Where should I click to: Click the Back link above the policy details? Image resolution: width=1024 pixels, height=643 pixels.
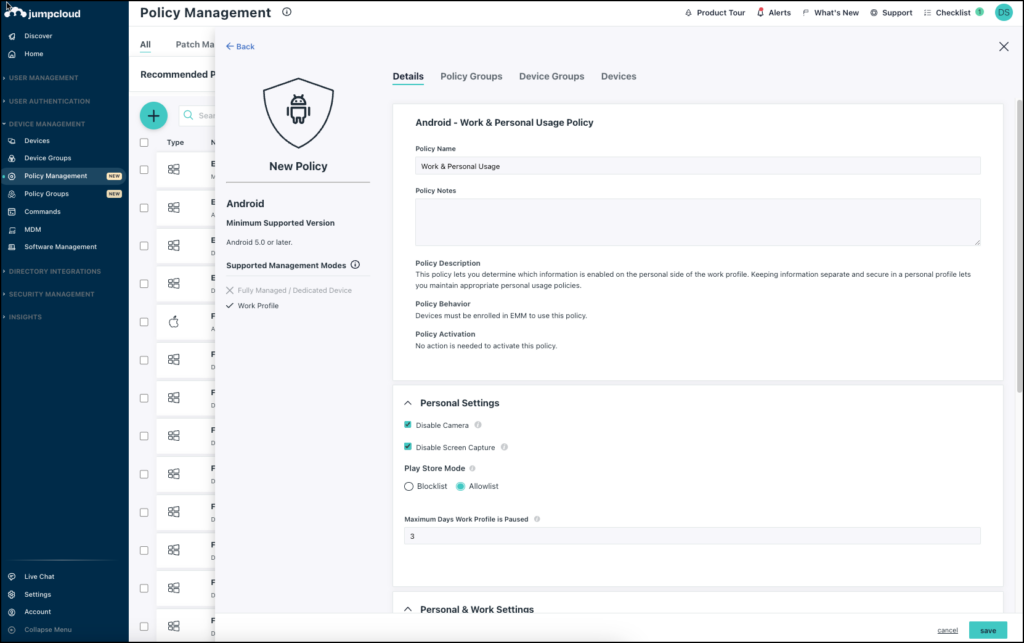click(239, 46)
